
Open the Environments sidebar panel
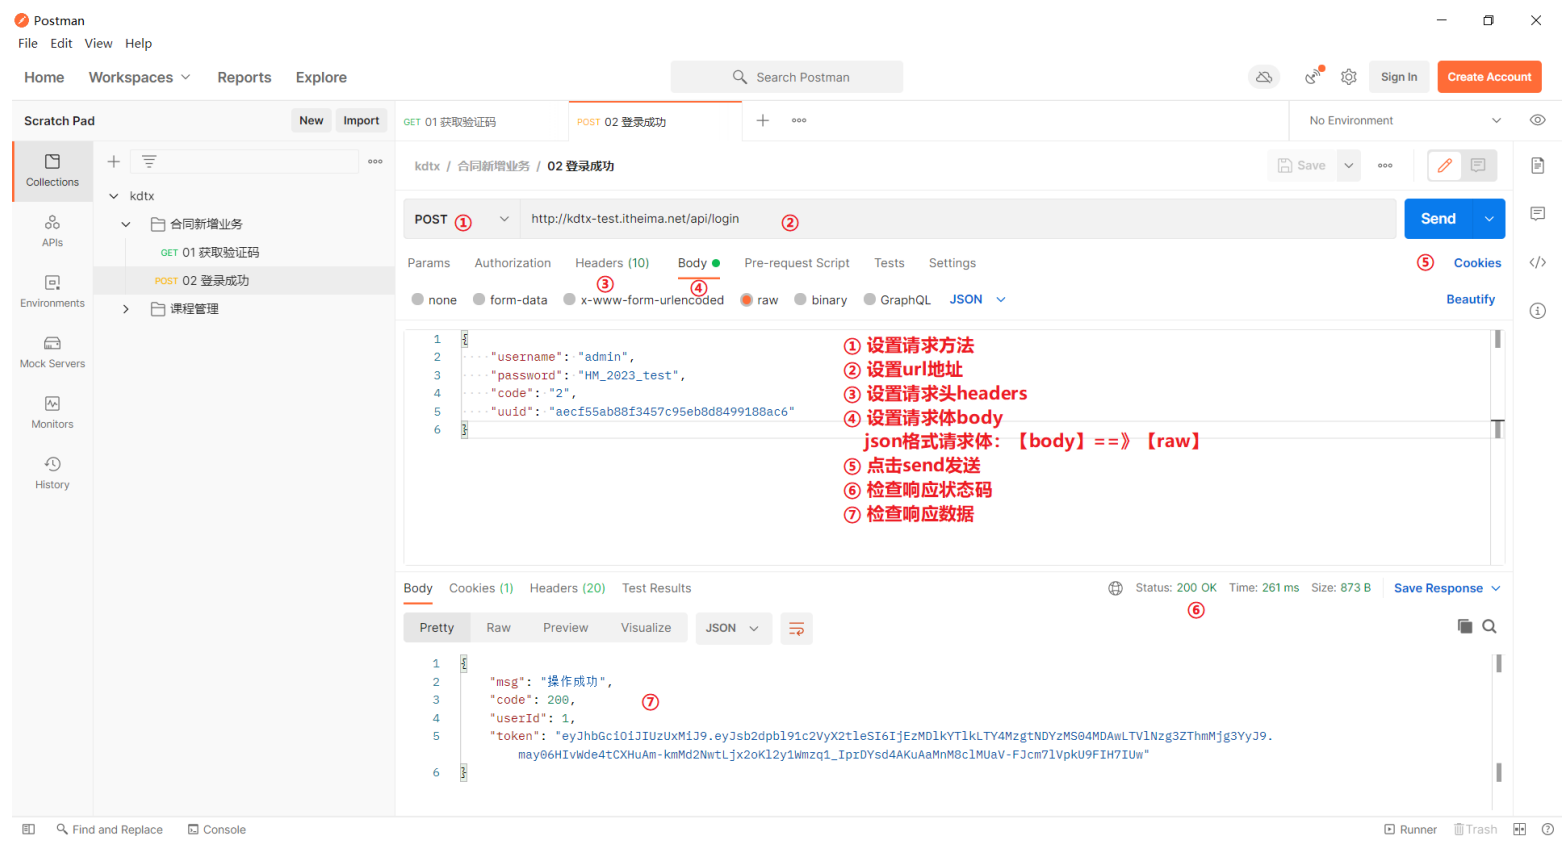point(52,291)
